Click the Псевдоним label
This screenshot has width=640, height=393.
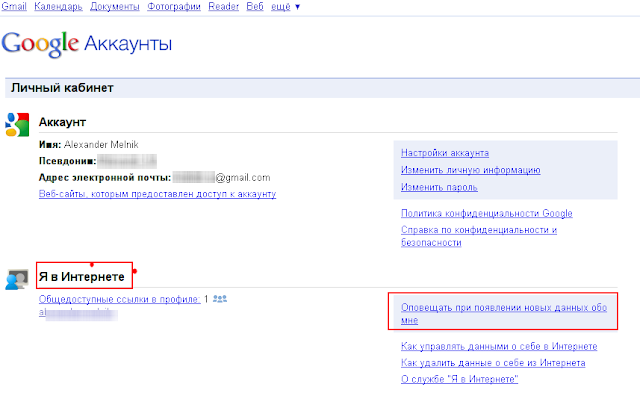pos(67,161)
